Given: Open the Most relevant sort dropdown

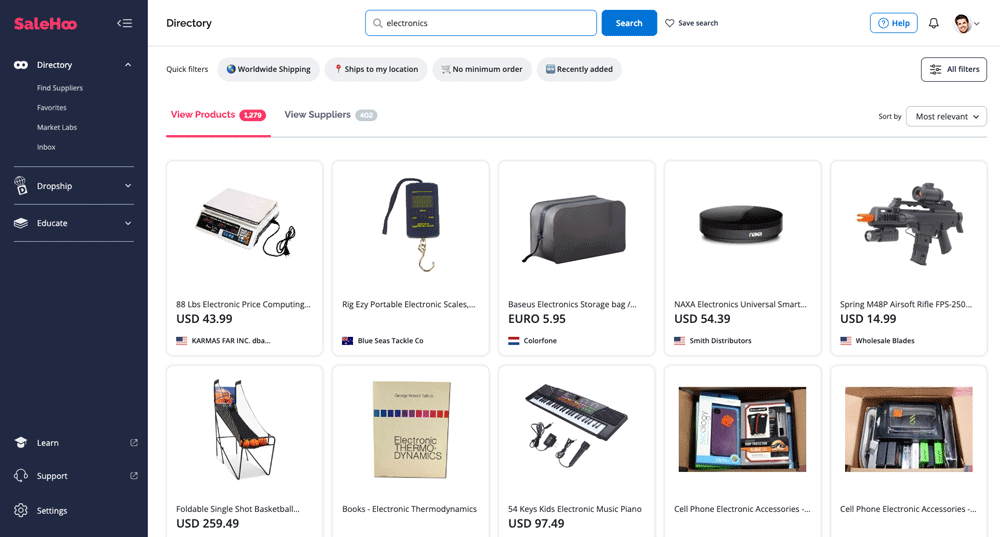Looking at the screenshot, I should 946,117.
